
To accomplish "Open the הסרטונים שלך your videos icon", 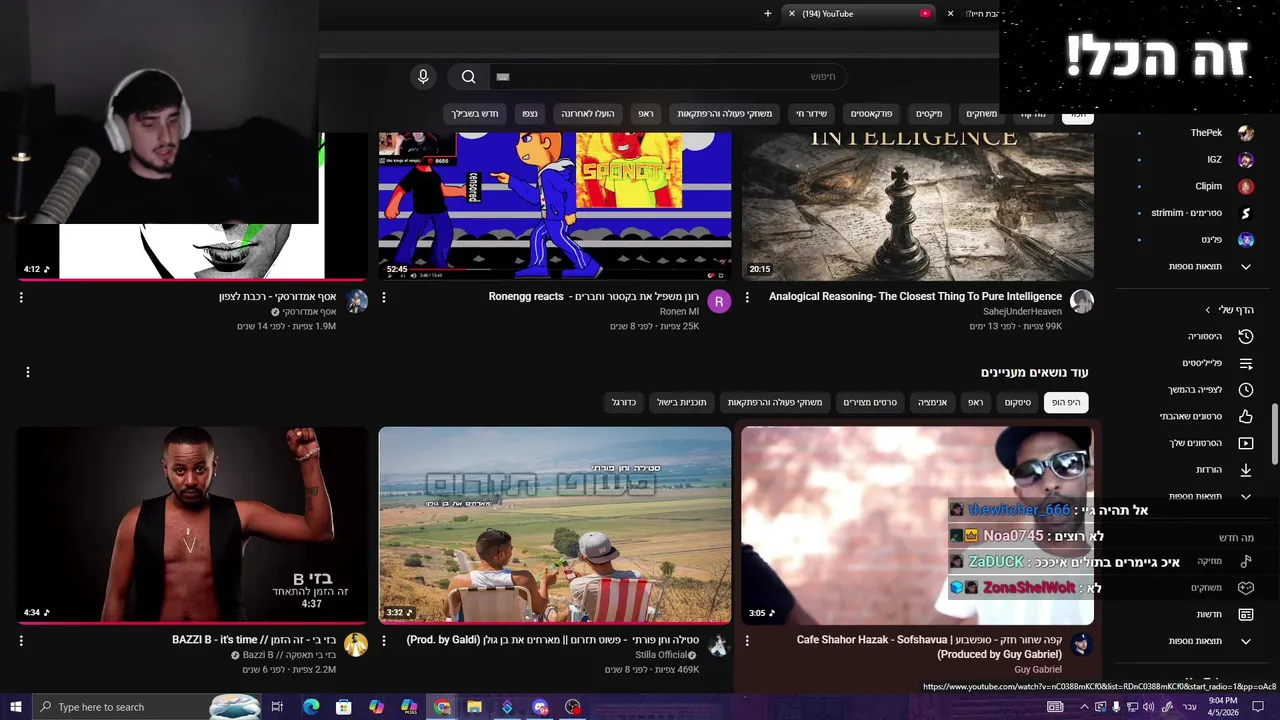I will click(1246, 443).
